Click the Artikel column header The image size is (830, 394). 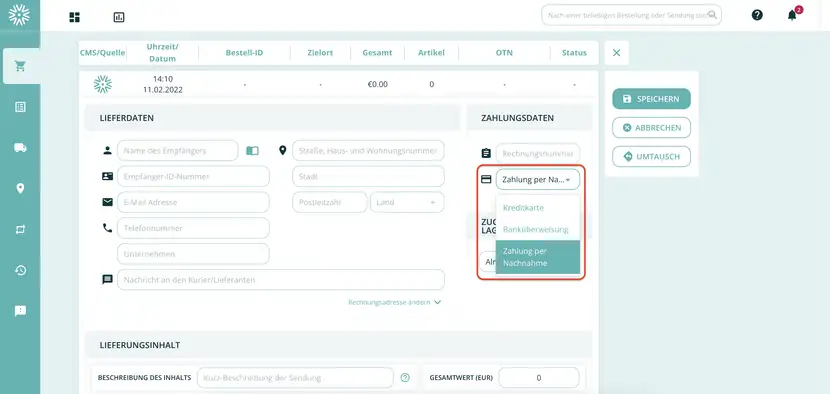(431, 53)
